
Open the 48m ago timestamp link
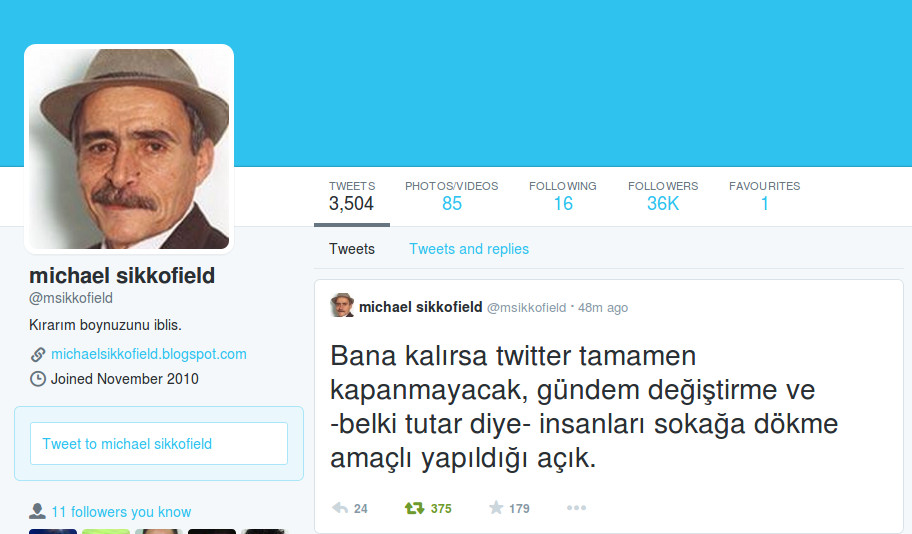pyautogui.click(x=603, y=308)
